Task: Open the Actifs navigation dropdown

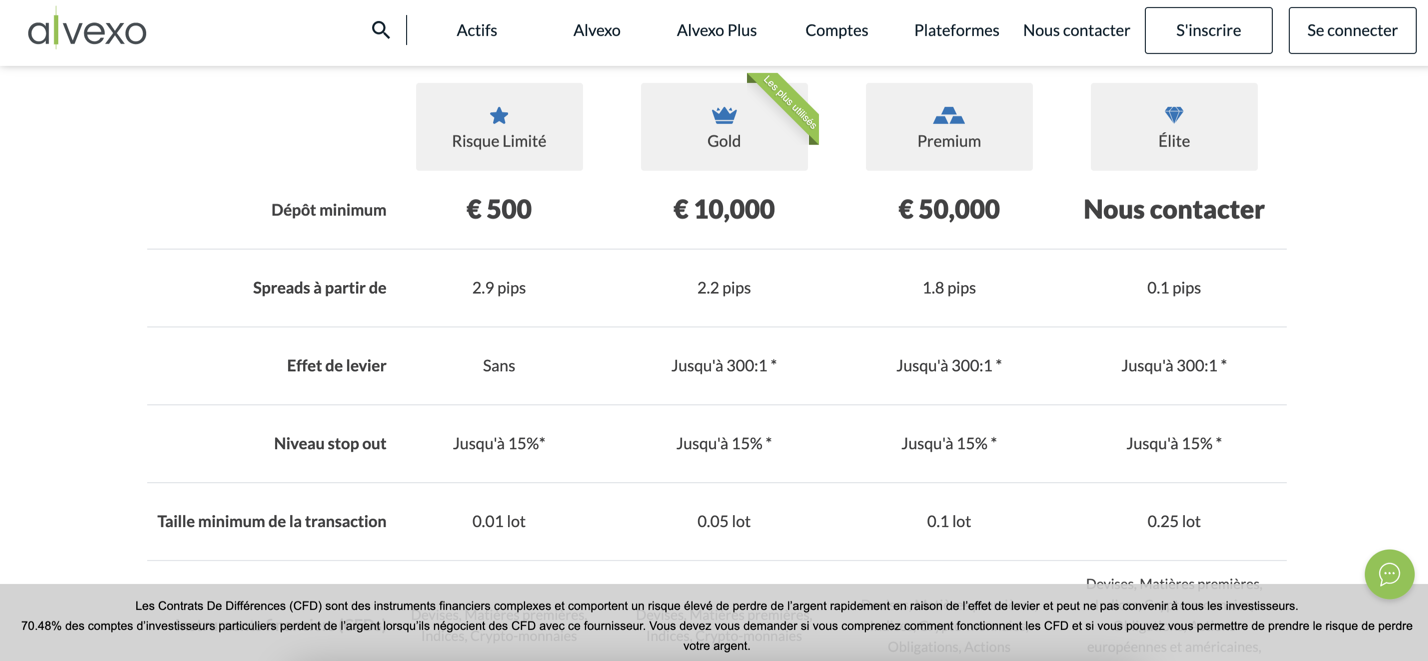Action: [476, 30]
